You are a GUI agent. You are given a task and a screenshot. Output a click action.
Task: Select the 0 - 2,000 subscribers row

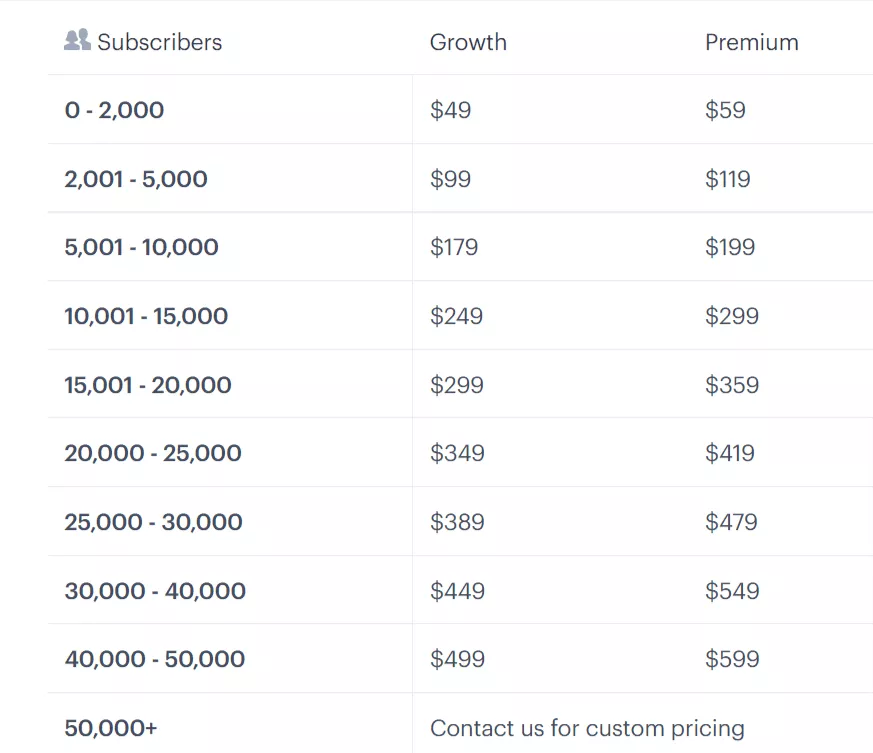coord(460,110)
